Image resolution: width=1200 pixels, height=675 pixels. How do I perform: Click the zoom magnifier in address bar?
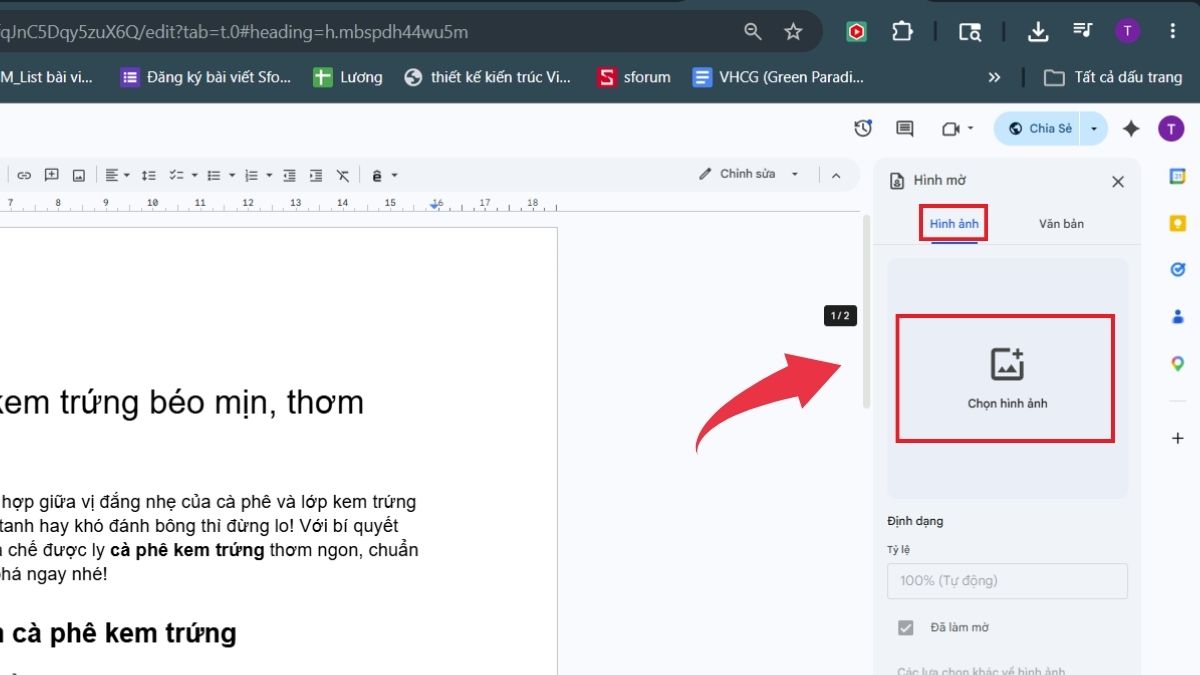[753, 32]
